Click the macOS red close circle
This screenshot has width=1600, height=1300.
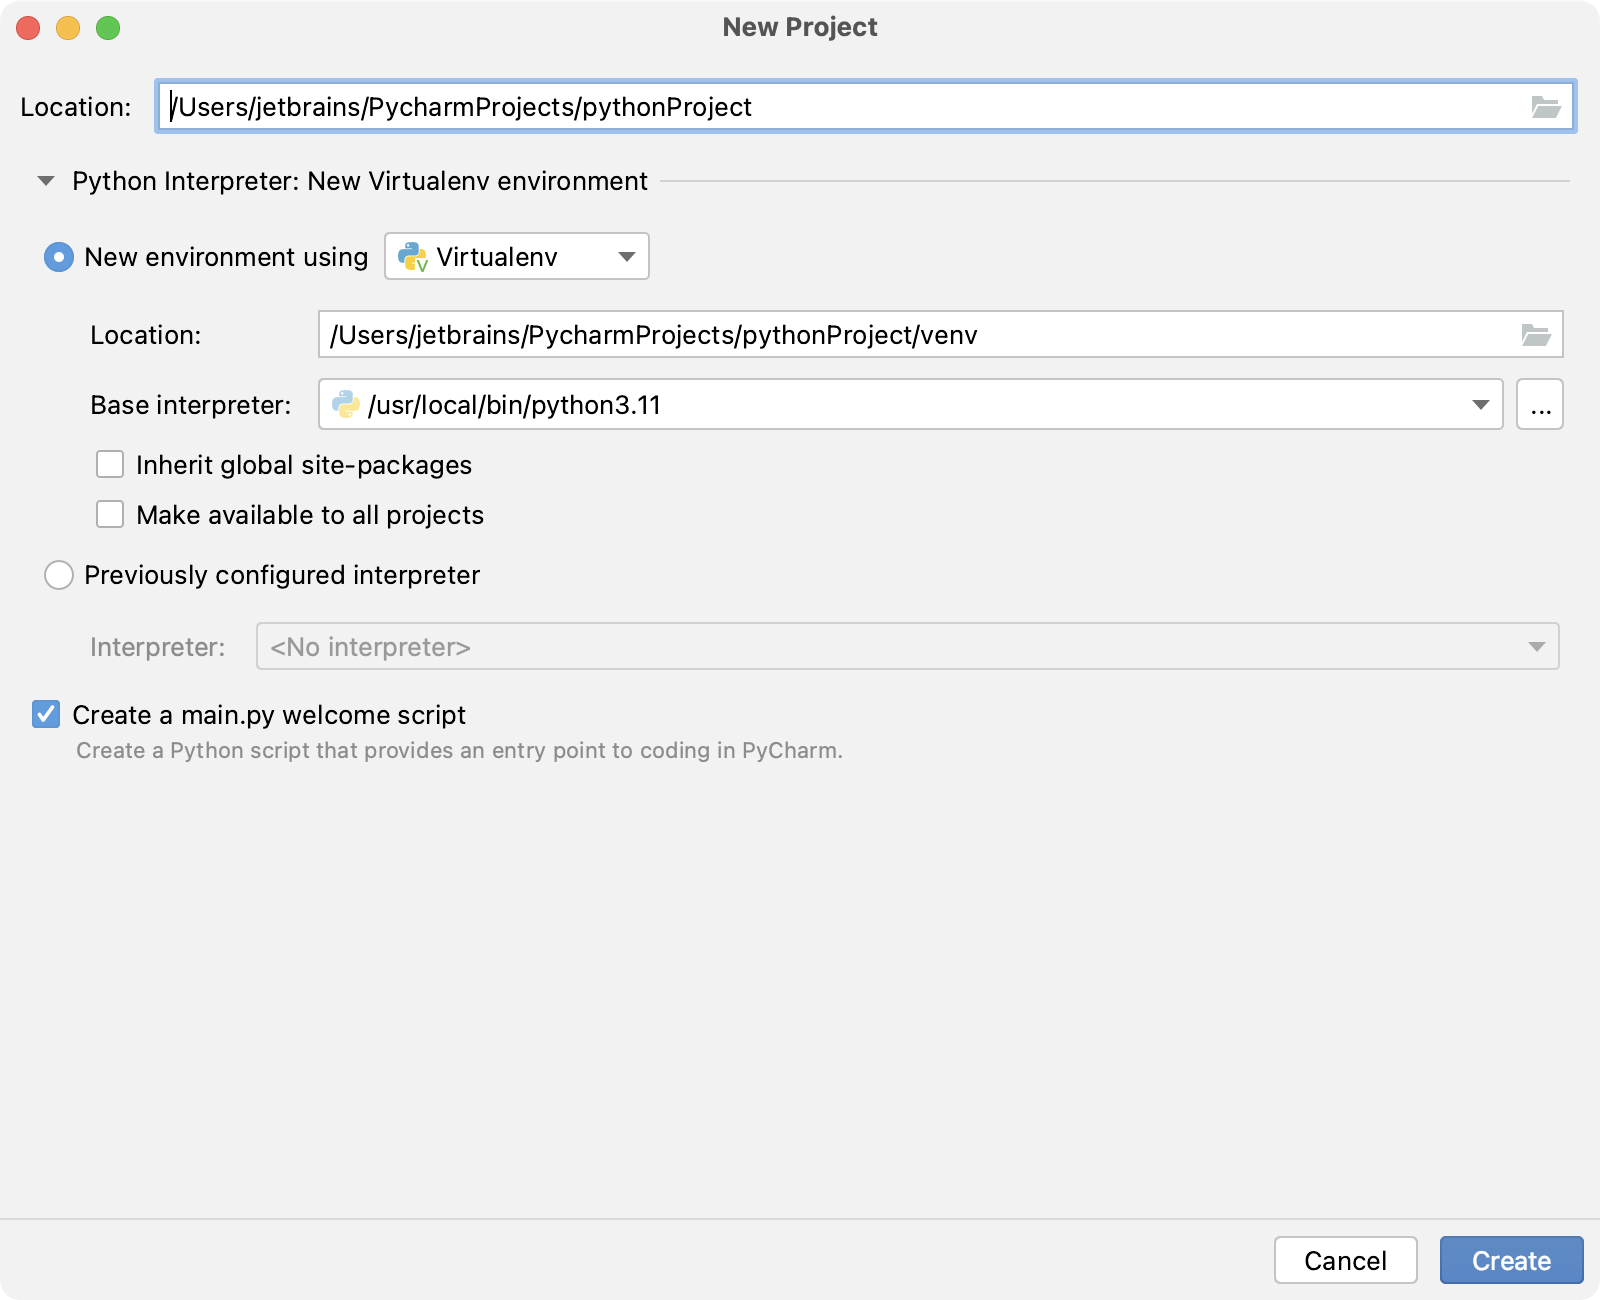tap(28, 28)
